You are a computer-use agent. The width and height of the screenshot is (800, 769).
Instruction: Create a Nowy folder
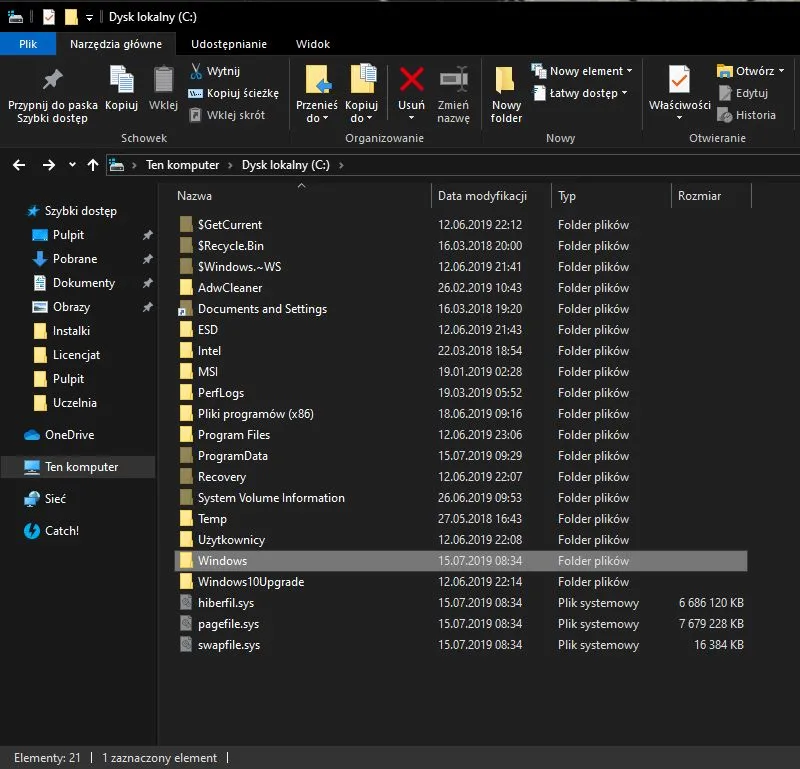pos(506,92)
